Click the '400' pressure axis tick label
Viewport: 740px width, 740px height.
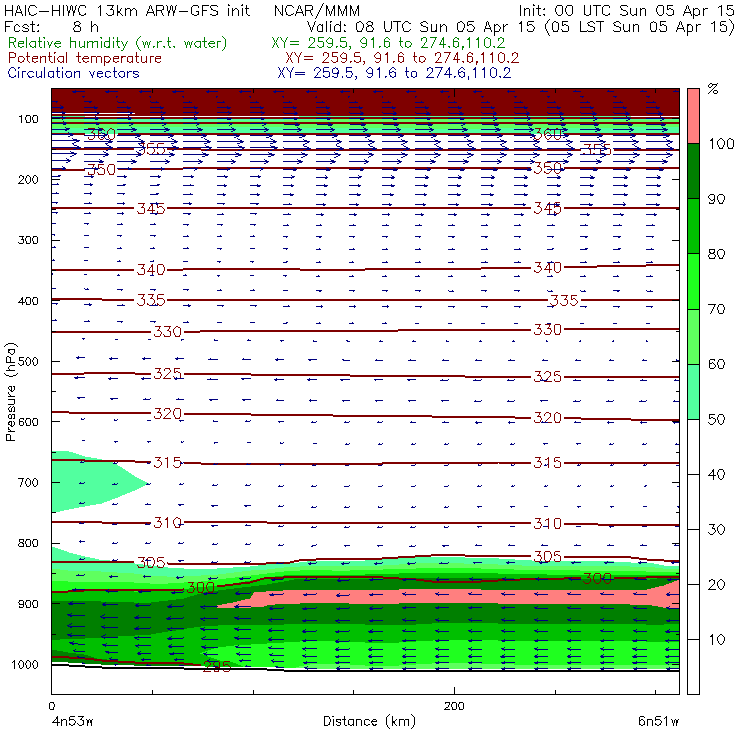[28, 301]
